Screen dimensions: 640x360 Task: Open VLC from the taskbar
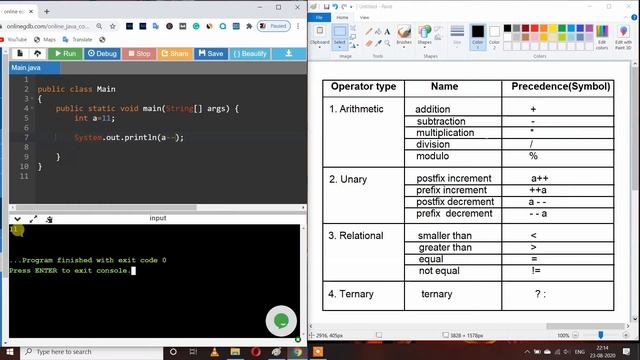pos(214,351)
